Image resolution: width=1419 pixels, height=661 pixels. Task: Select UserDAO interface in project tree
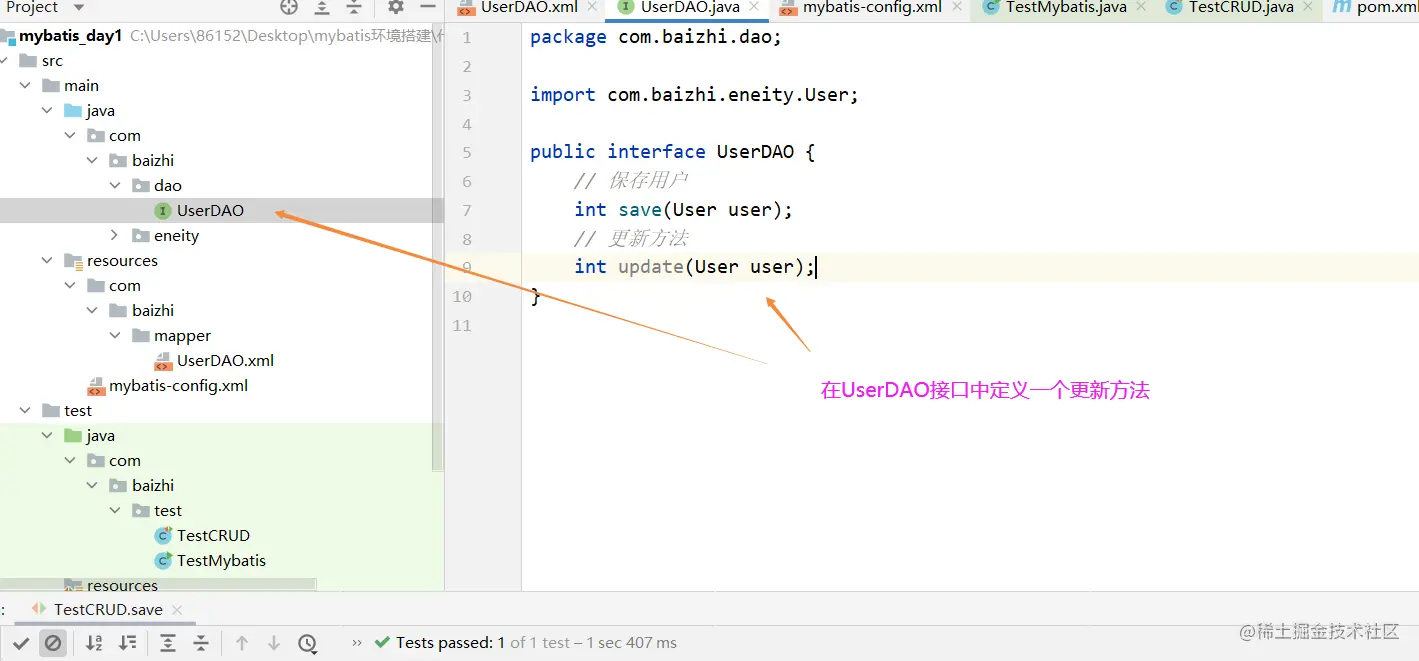tap(210, 211)
